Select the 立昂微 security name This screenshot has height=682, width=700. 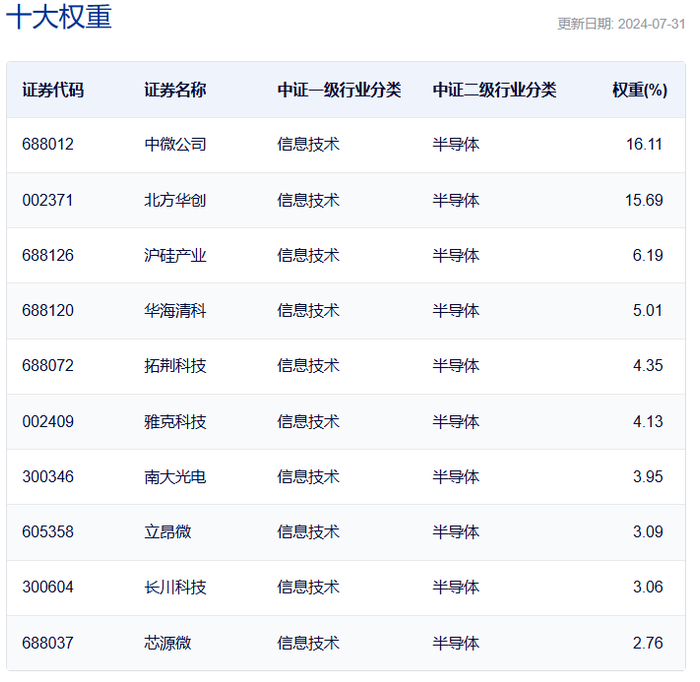tap(167, 532)
